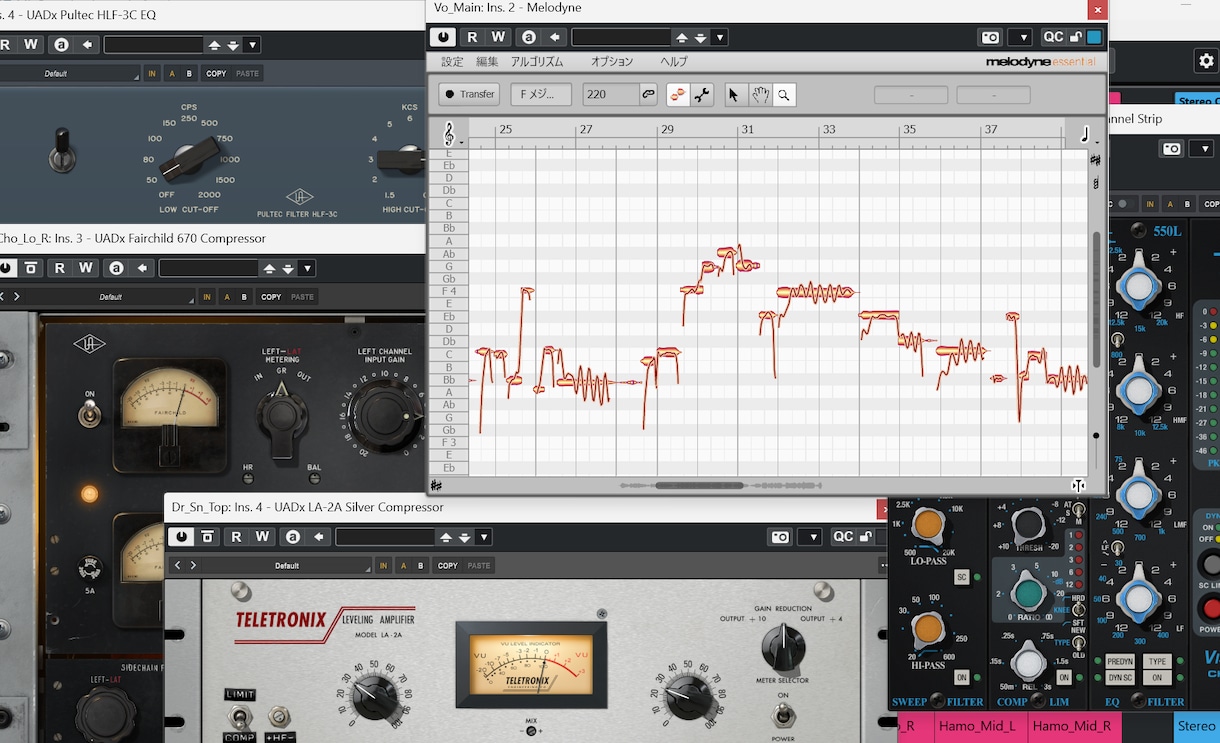Click the Transfer button in Melodyne
This screenshot has width=1220, height=743.
click(470, 94)
